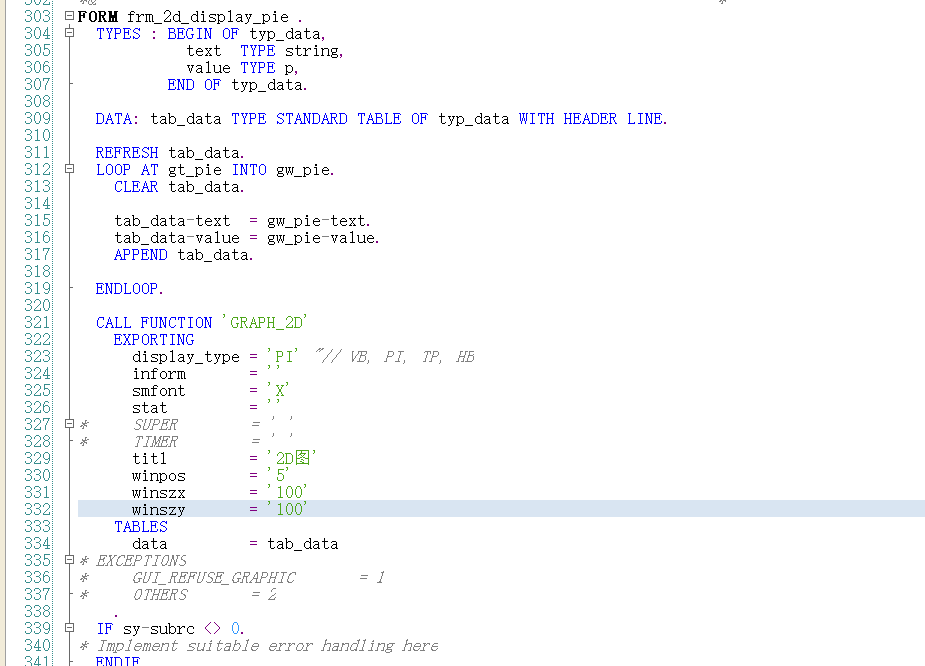Click the sy-subrc variable
The width and height of the screenshot is (925, 666).
(x=159, y=629)
